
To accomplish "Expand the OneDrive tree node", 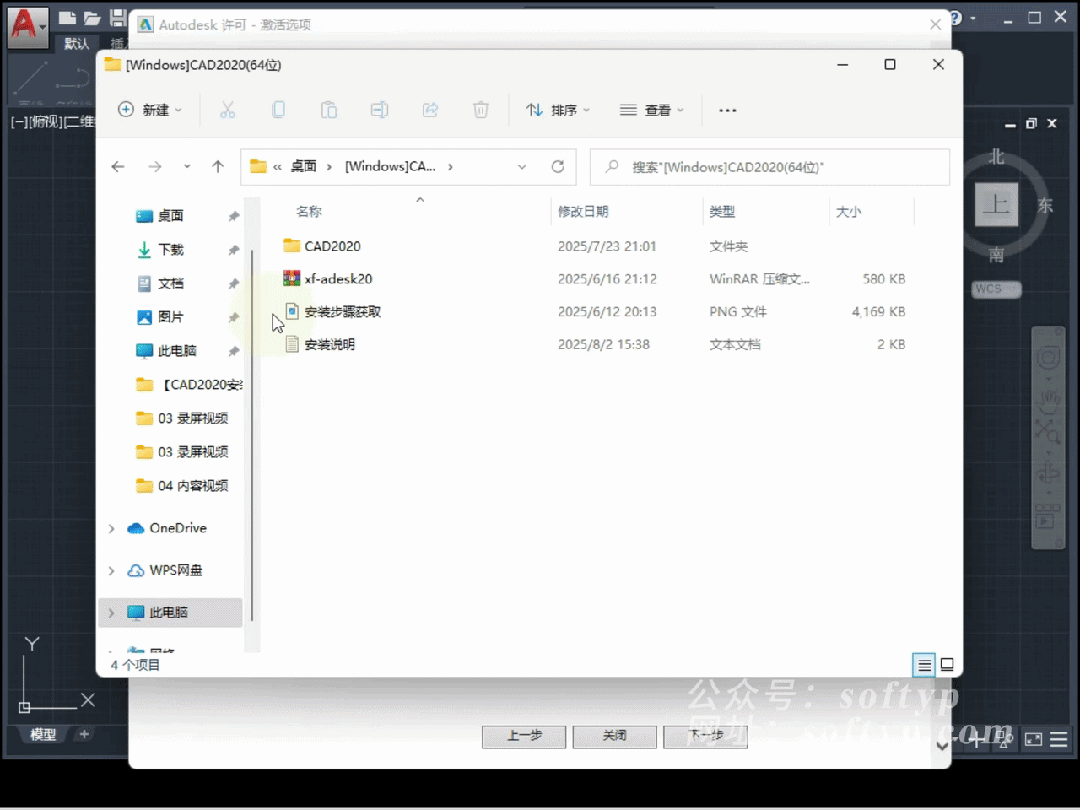I will (x=112, y=528).
